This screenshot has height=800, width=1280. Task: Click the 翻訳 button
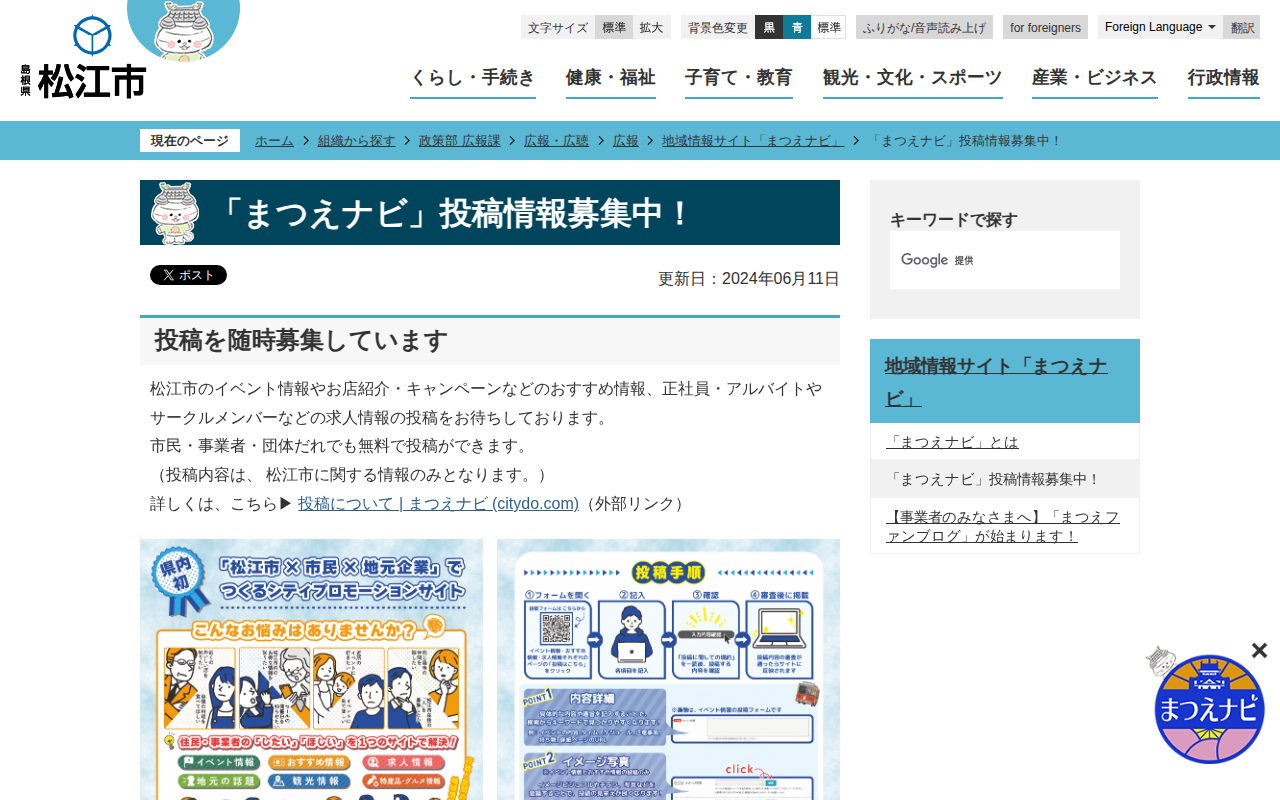(x=1242, y=27)
